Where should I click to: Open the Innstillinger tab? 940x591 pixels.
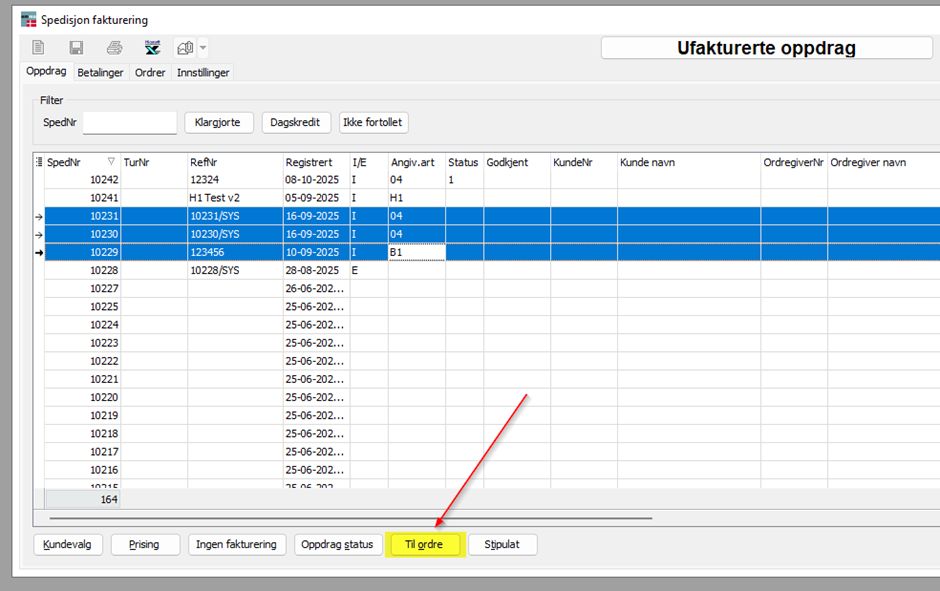click(x=203, y=72)
